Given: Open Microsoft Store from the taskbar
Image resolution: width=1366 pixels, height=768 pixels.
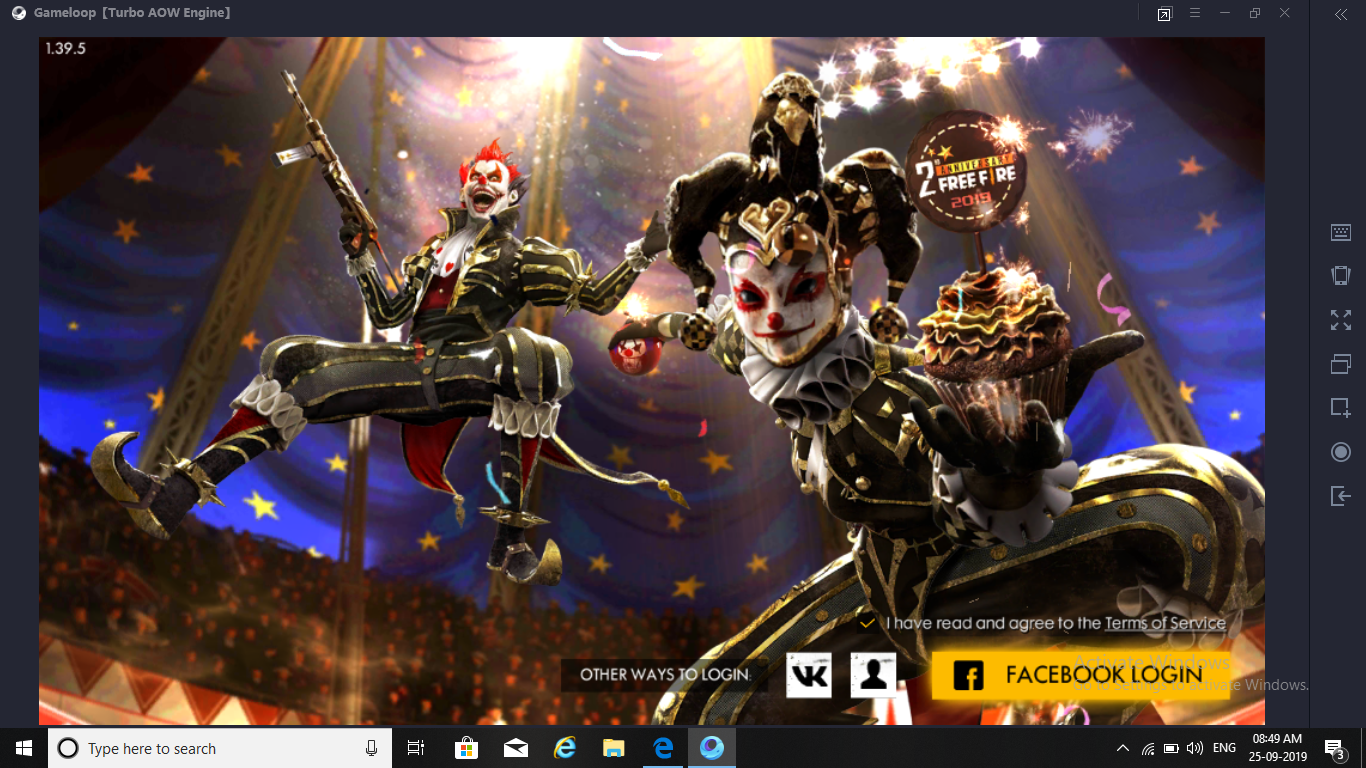Looking at the screenshot, I should (x=466, y=748).
